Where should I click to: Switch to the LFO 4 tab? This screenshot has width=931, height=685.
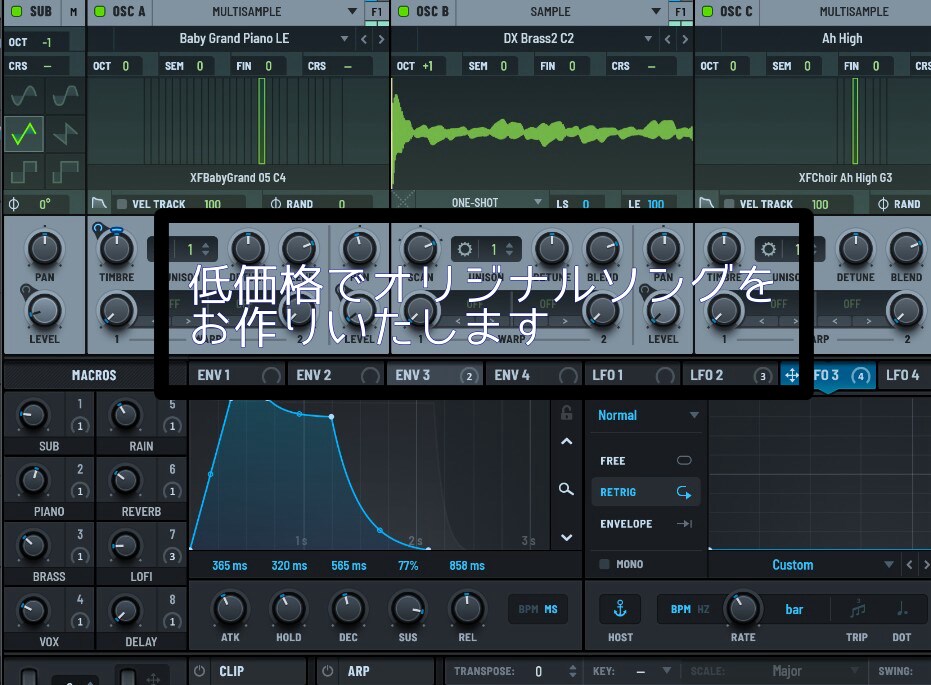(904, 375)
